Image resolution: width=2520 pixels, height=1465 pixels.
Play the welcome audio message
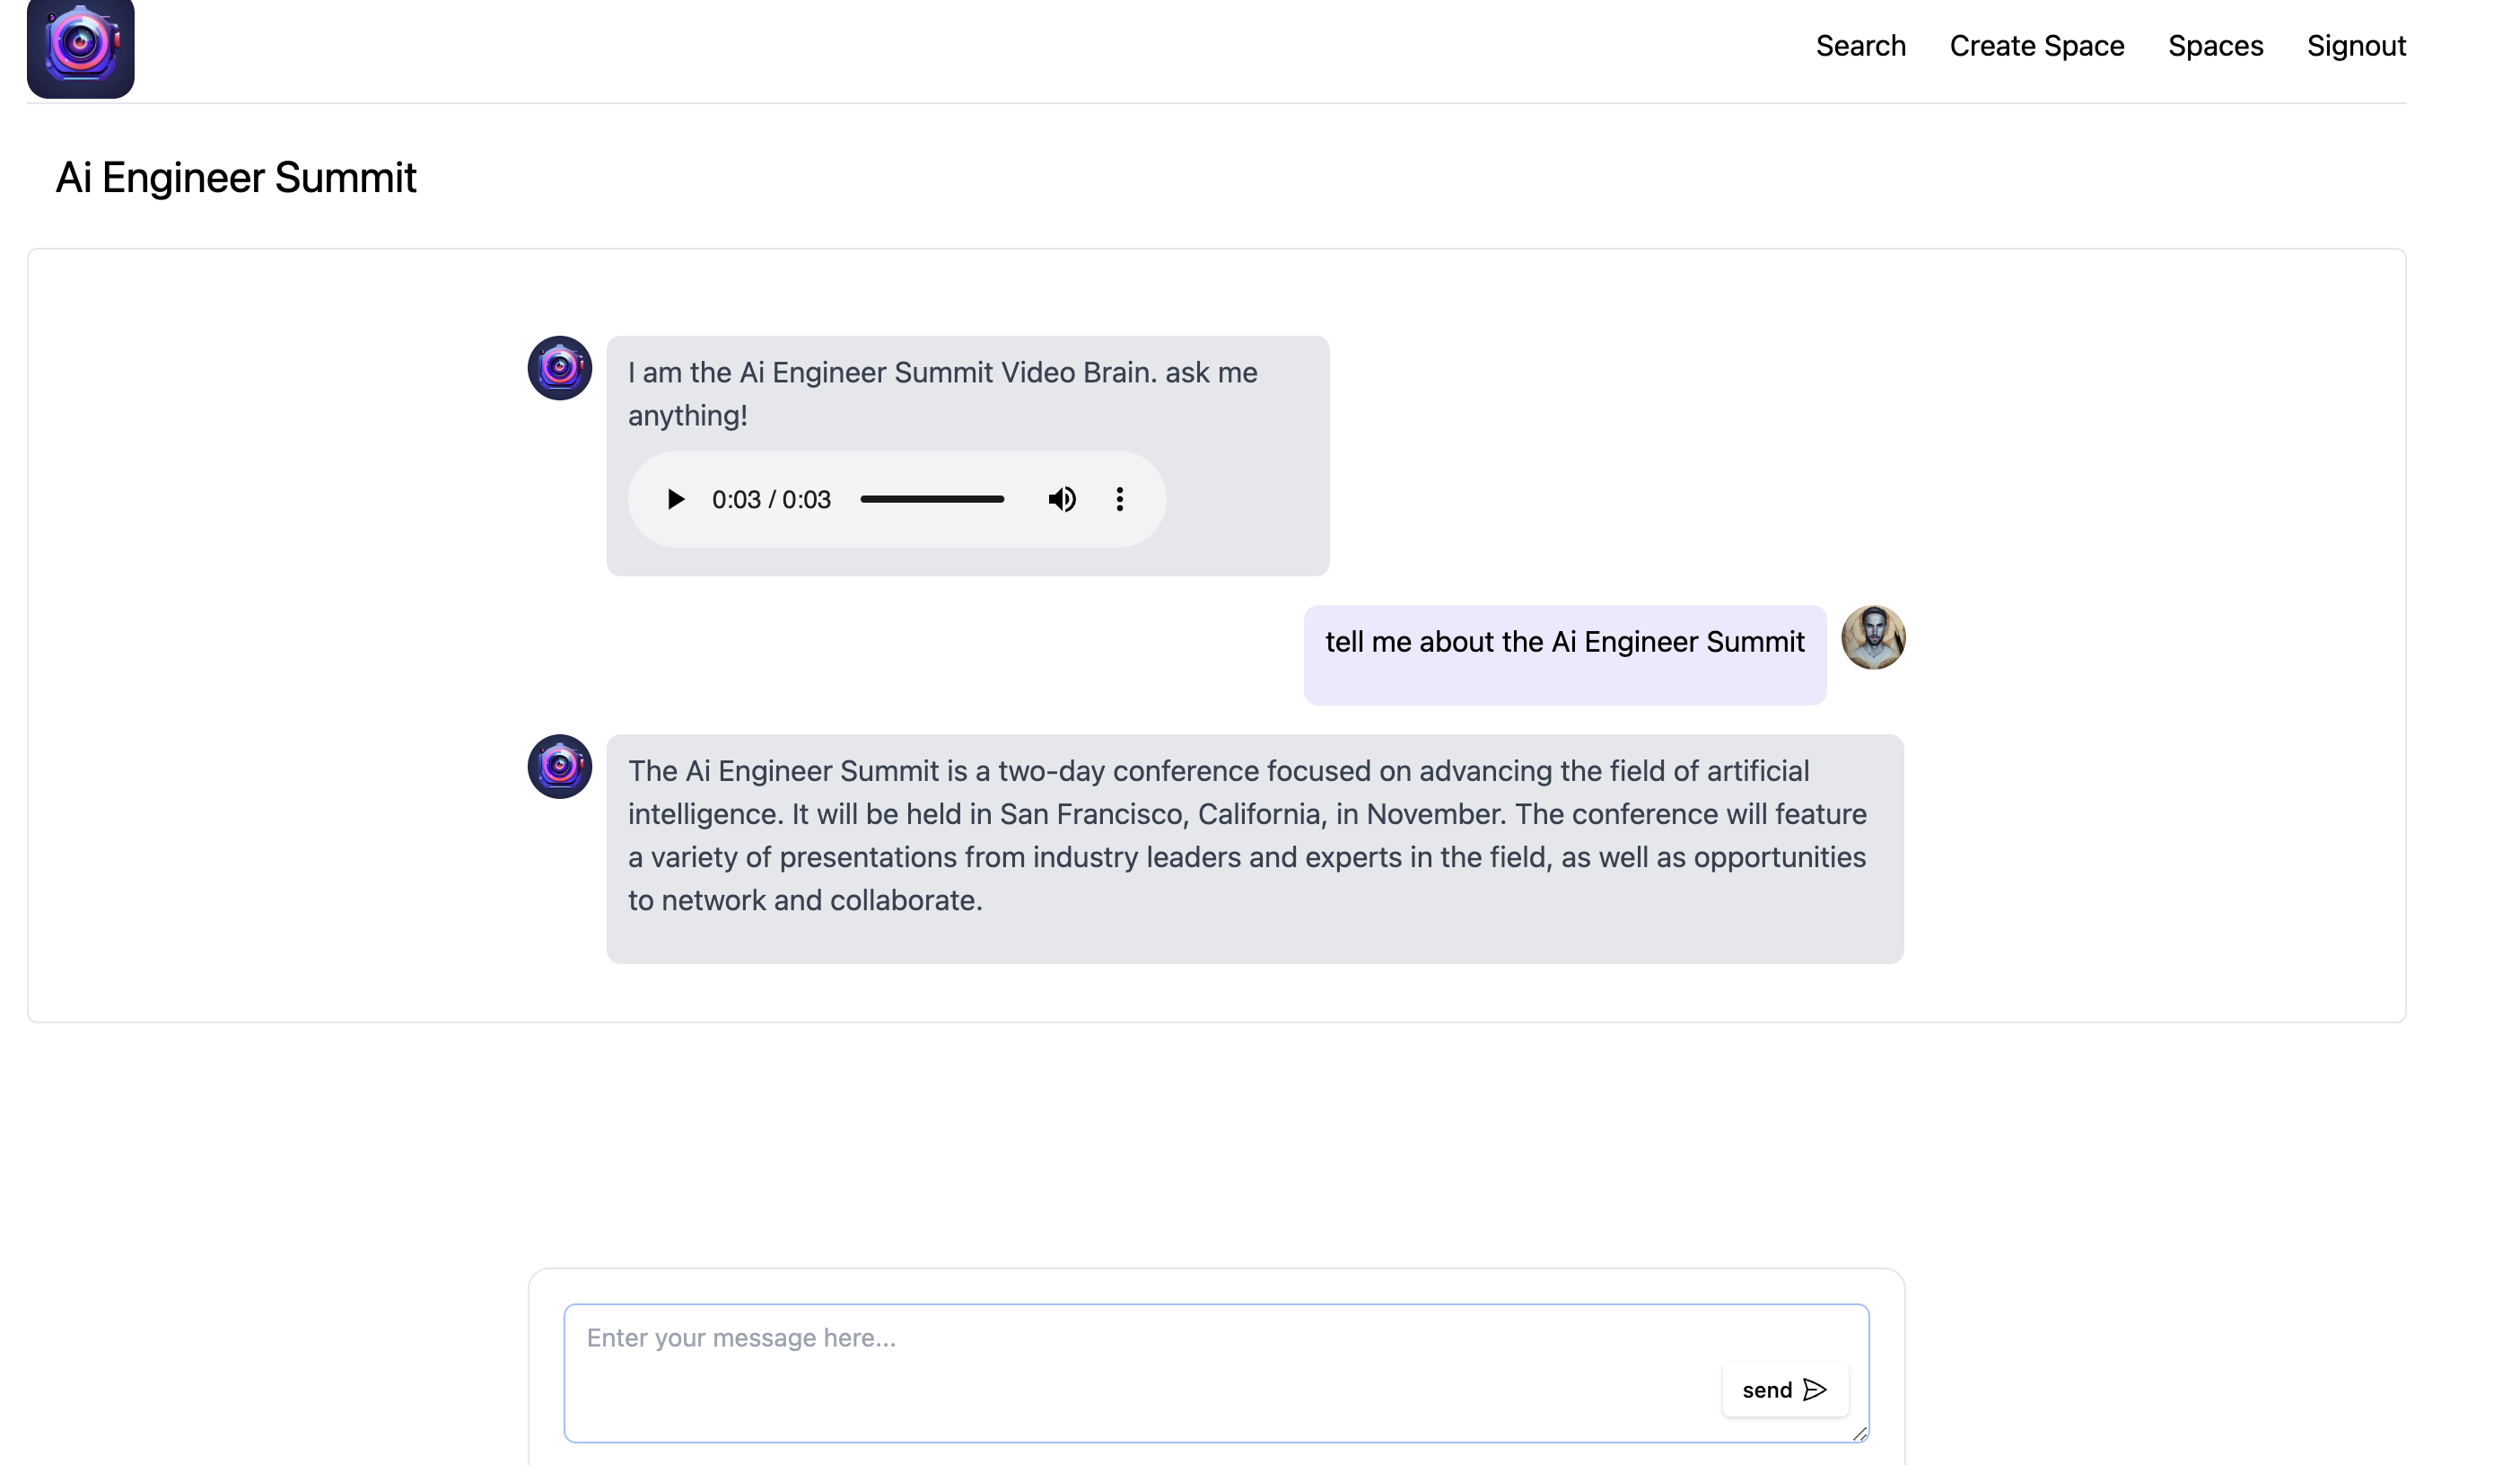tap(676, 499)
